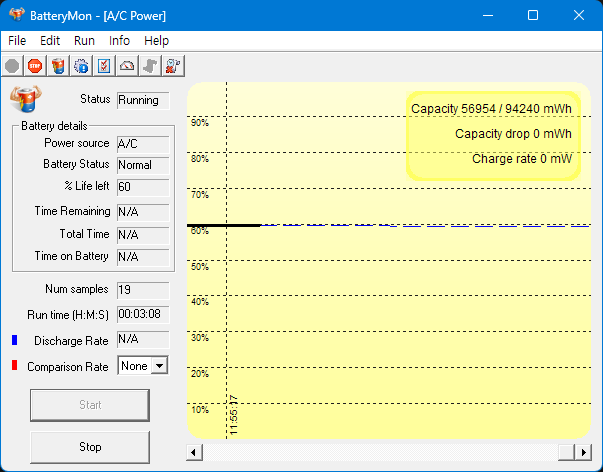The image size is (603, 472).
Task: Click the 30% label on the chart axis
Action: (x=200, y=338)
